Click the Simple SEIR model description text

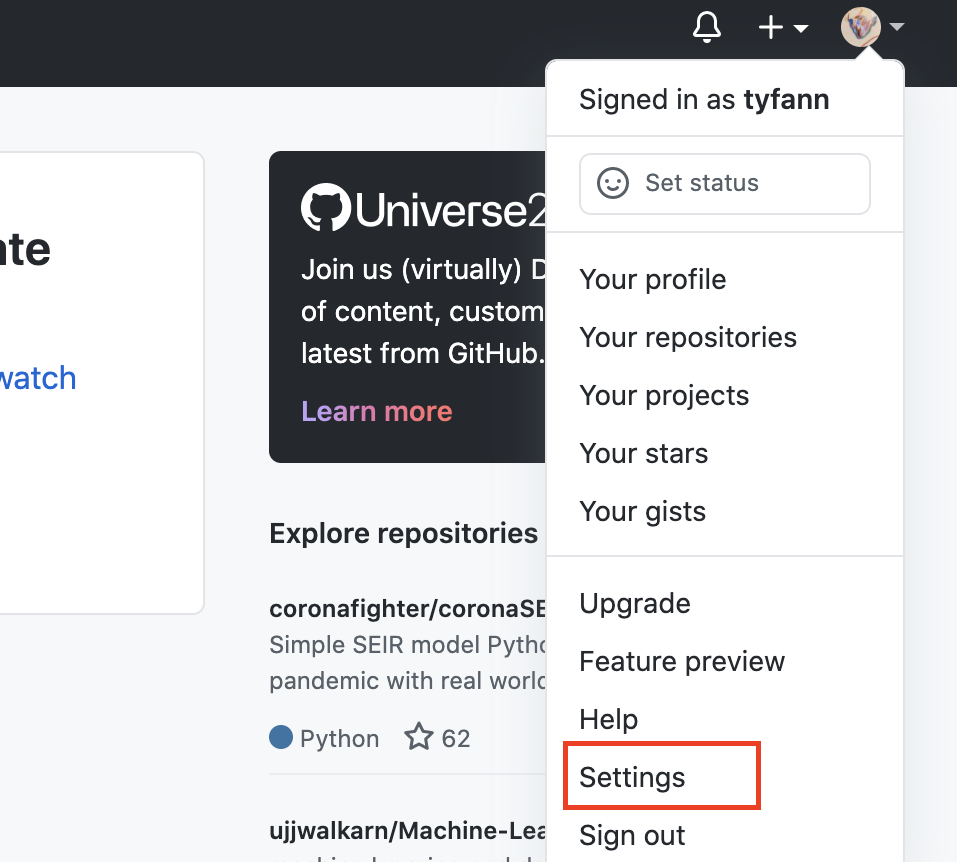tap(408, 662)
